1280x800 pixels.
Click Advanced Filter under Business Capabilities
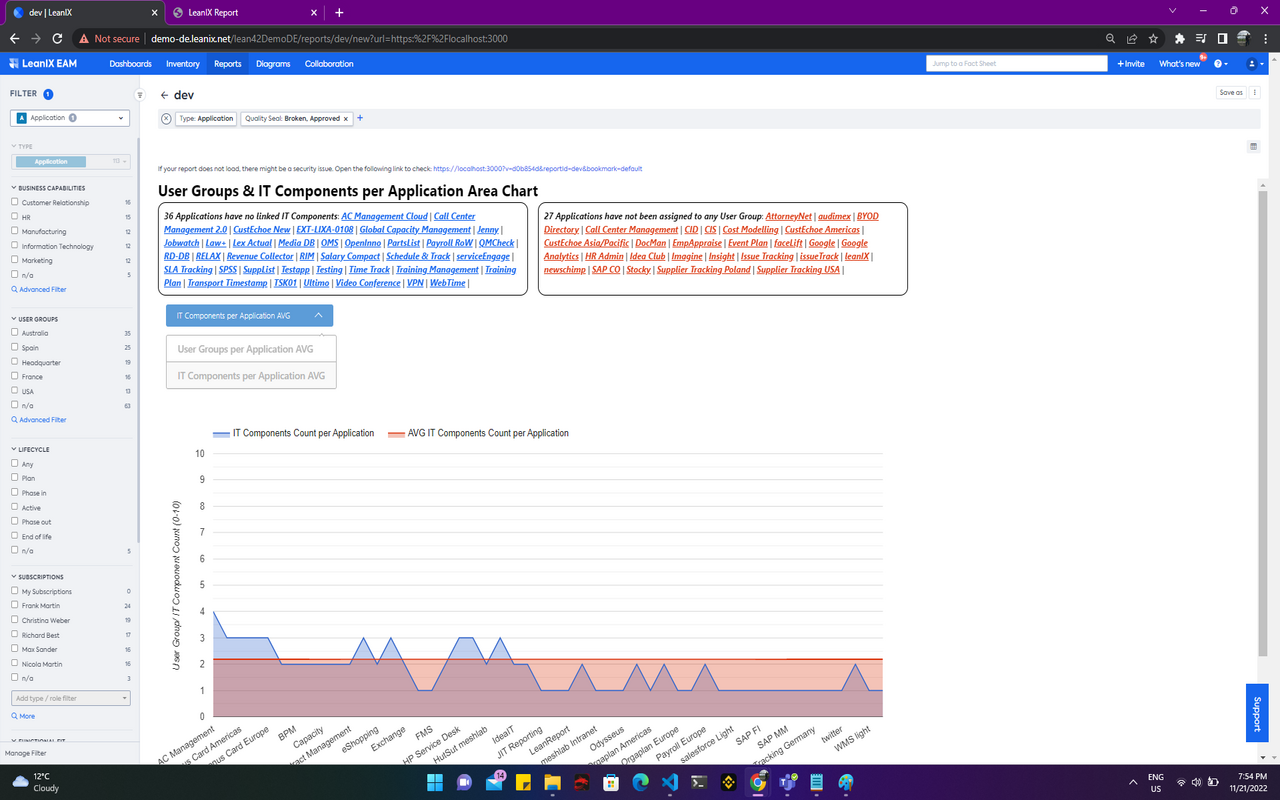[x=39, y=289]
